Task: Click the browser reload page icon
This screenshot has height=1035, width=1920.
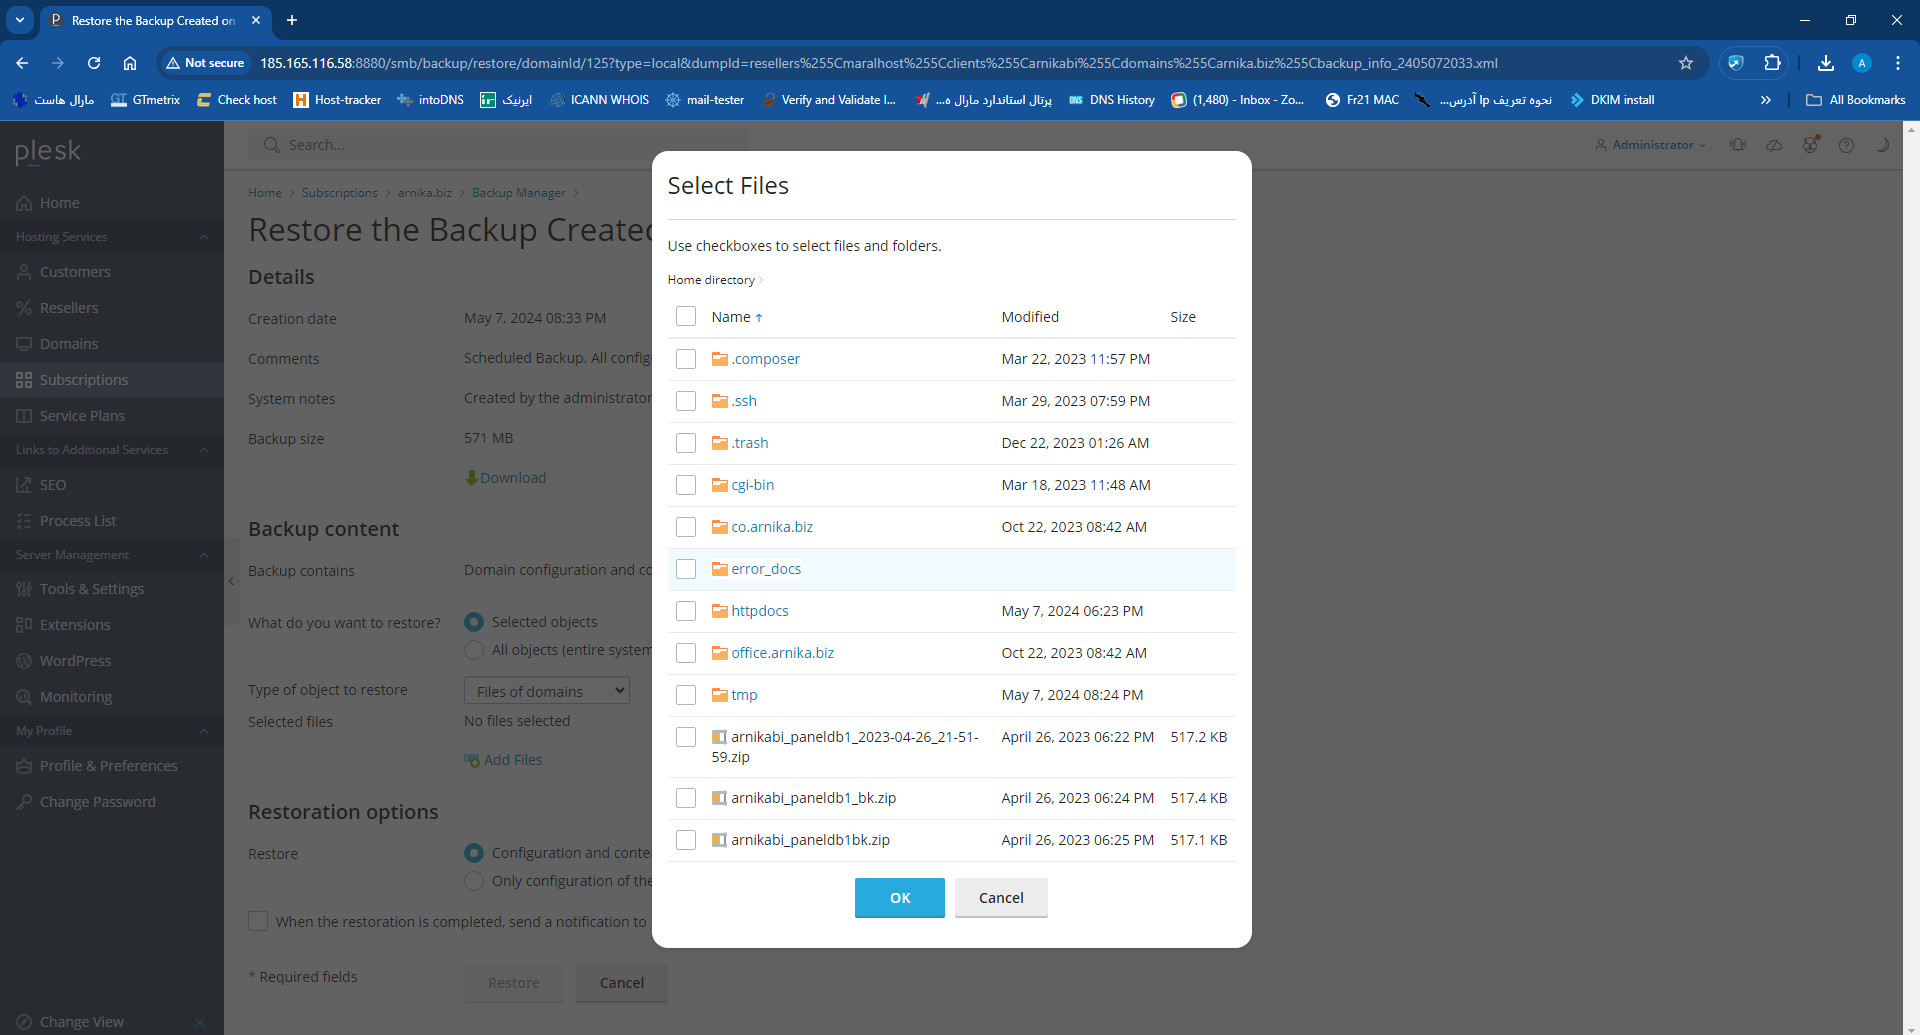Action: point(94,63)
